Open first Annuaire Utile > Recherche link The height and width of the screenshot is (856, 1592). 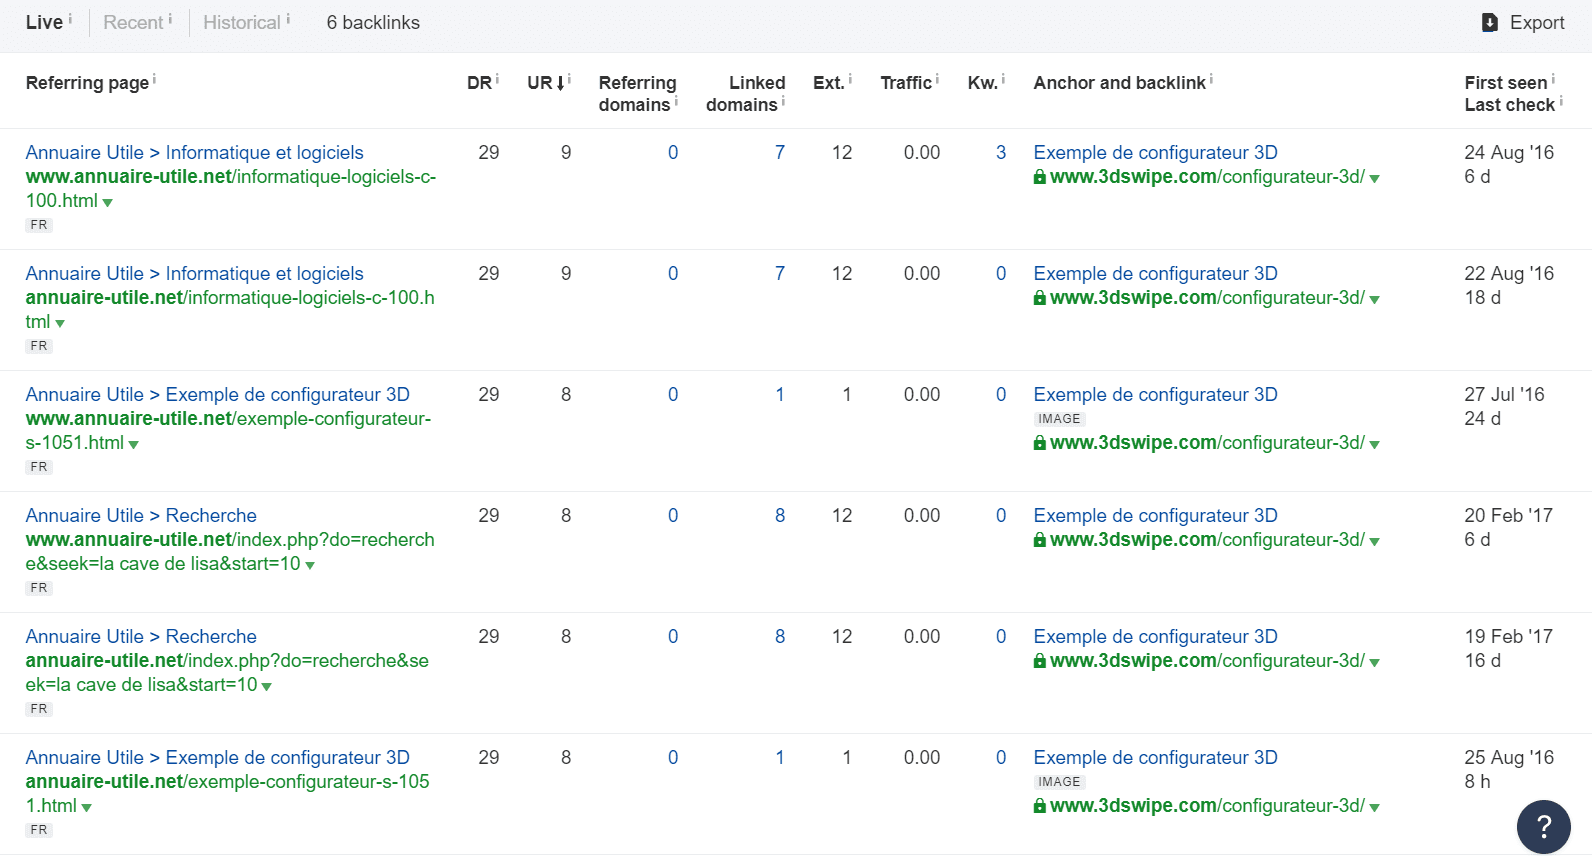pos(141,516)
